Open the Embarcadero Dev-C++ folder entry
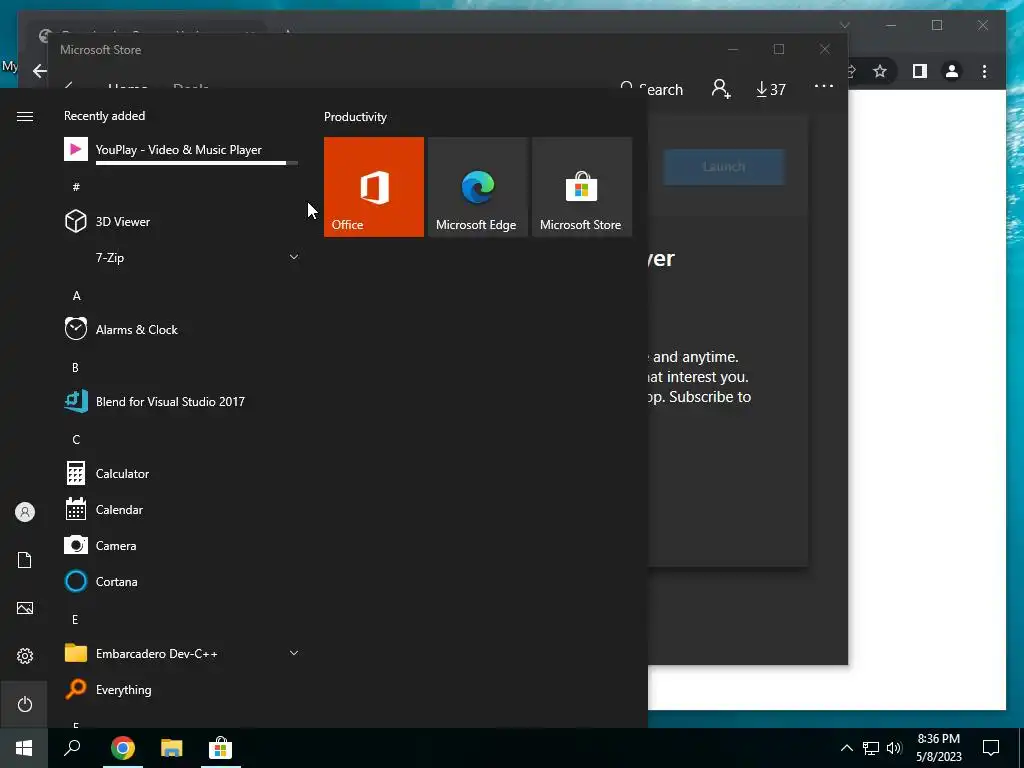The width and height of the screenshot is (1024, 768). pos(181,653)
